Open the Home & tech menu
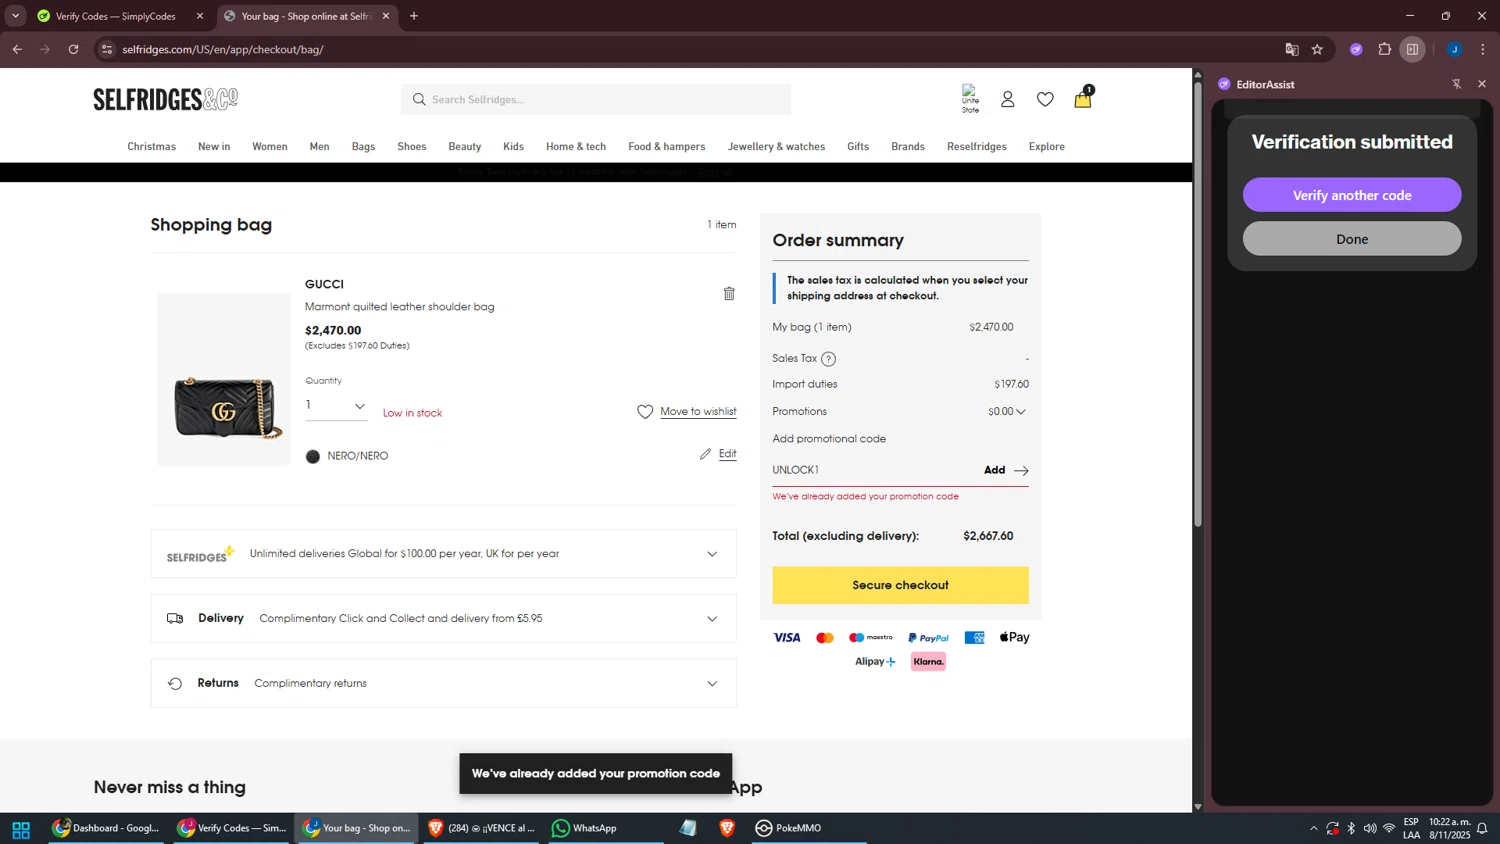Screen dimensions: 1500x844 pos(576,146)
